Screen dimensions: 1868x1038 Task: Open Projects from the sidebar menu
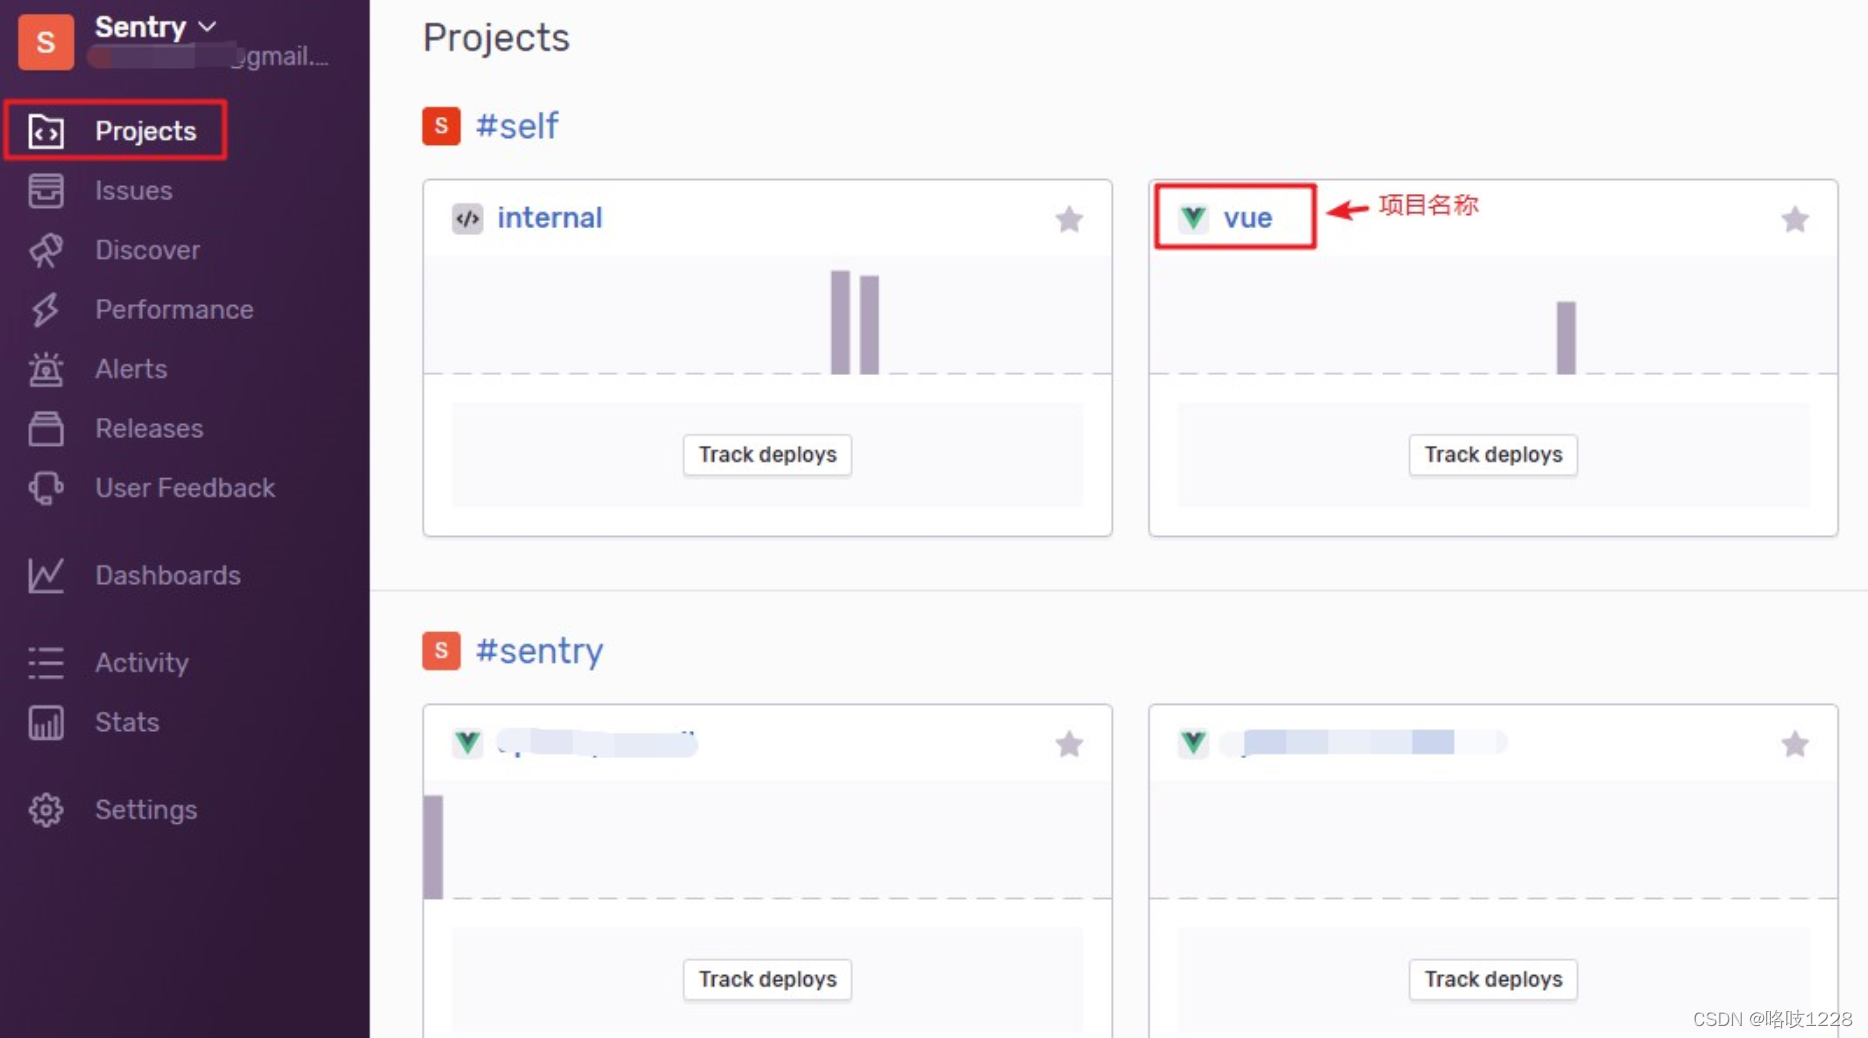[x=145, y=131]
